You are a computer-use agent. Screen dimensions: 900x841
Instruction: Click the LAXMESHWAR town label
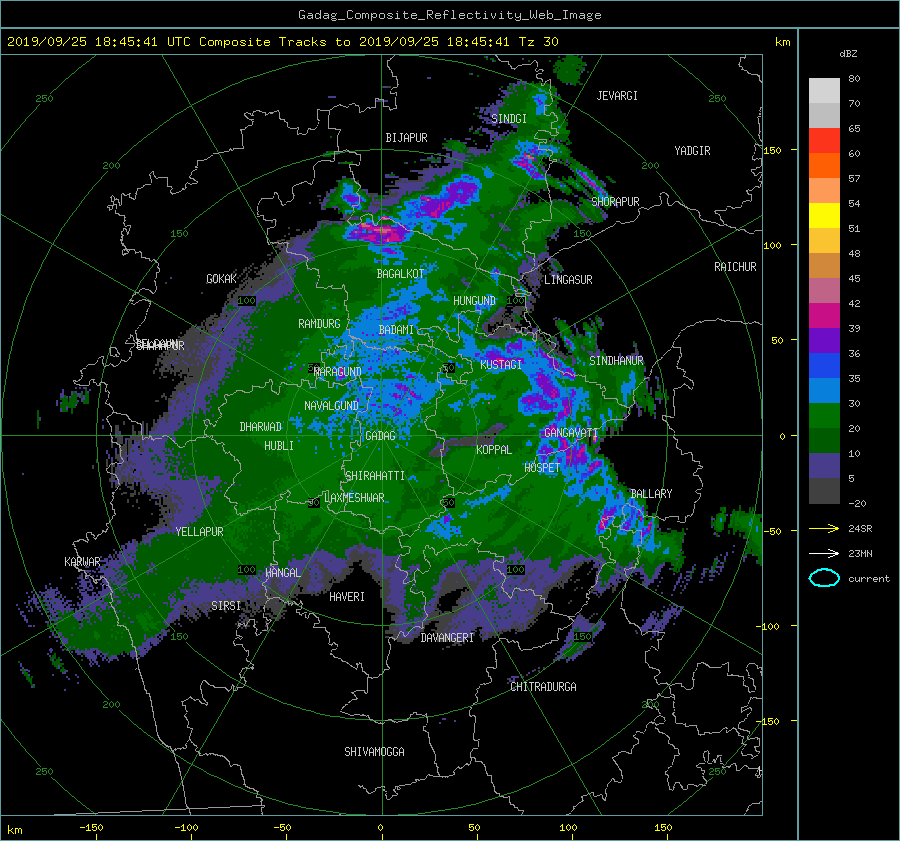(354, 498)
